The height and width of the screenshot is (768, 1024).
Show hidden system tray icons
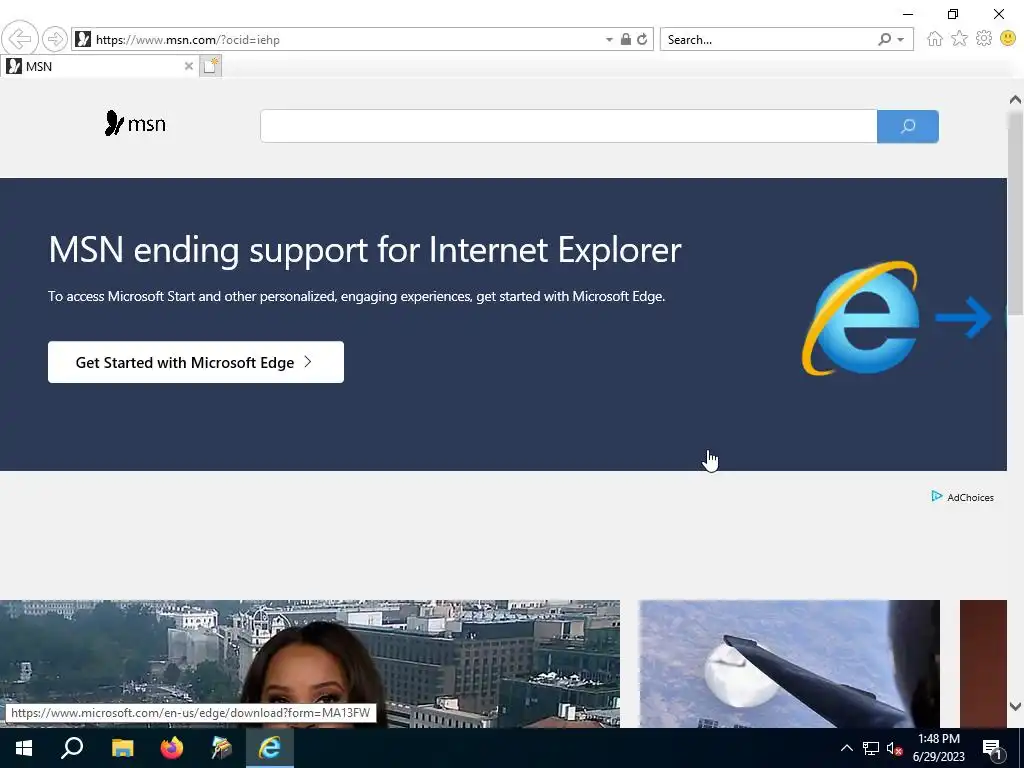846,748
